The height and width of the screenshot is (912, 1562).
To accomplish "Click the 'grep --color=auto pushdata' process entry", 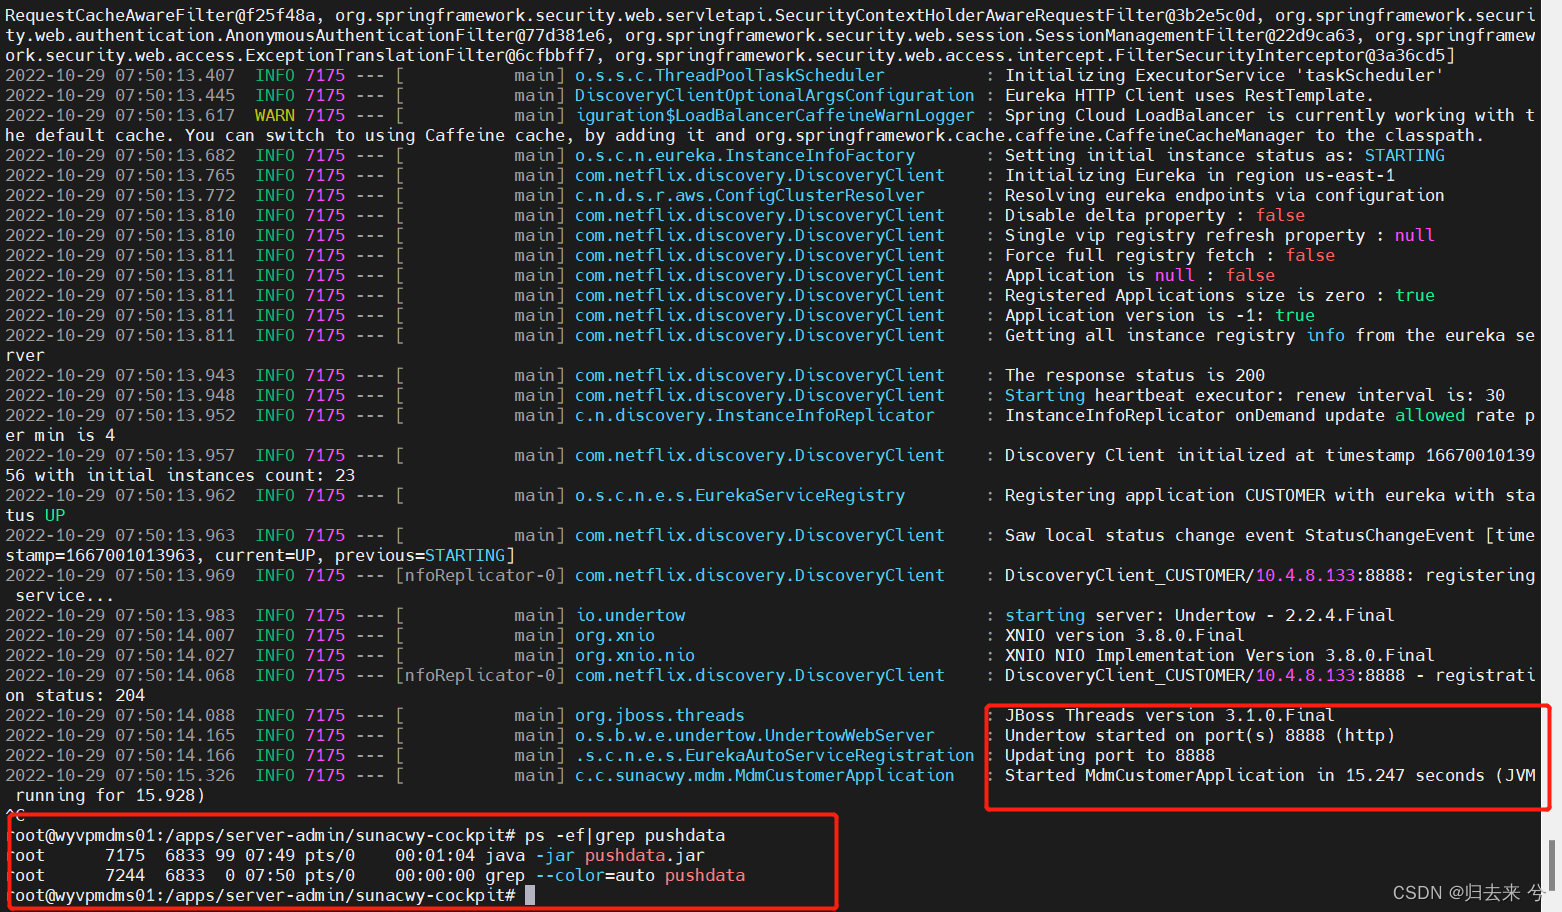I will (x=614, y=876).
